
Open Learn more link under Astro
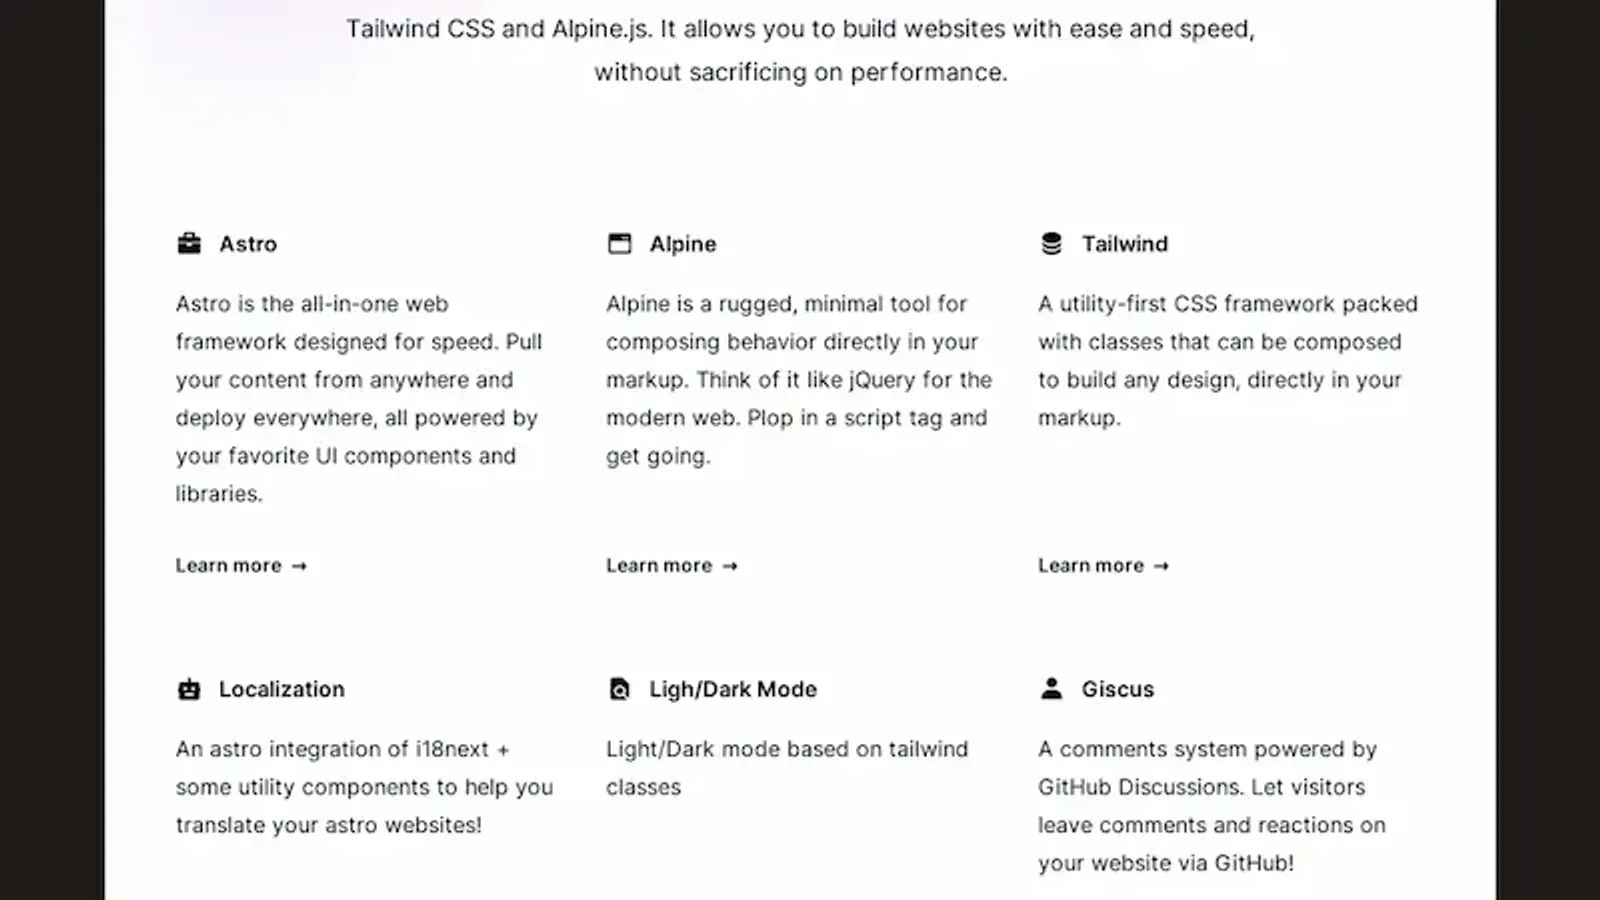[x=241, y=566]
